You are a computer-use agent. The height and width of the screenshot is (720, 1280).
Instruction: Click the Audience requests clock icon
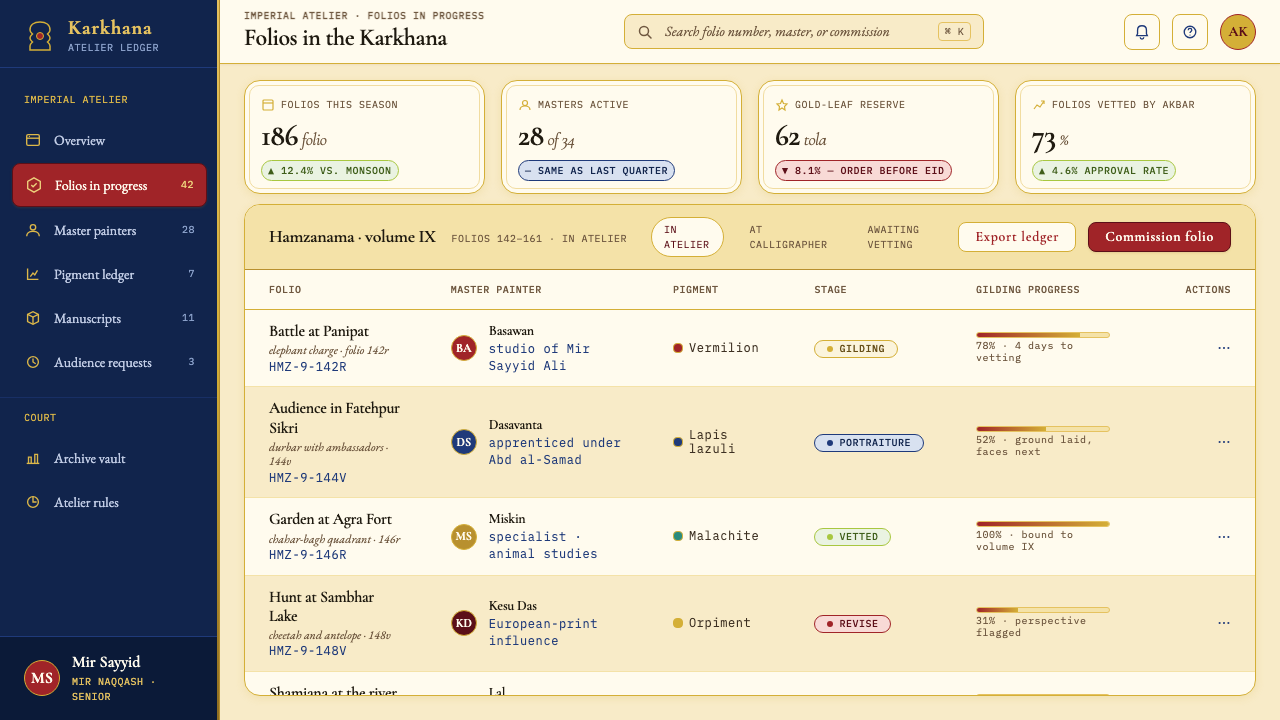33,363
